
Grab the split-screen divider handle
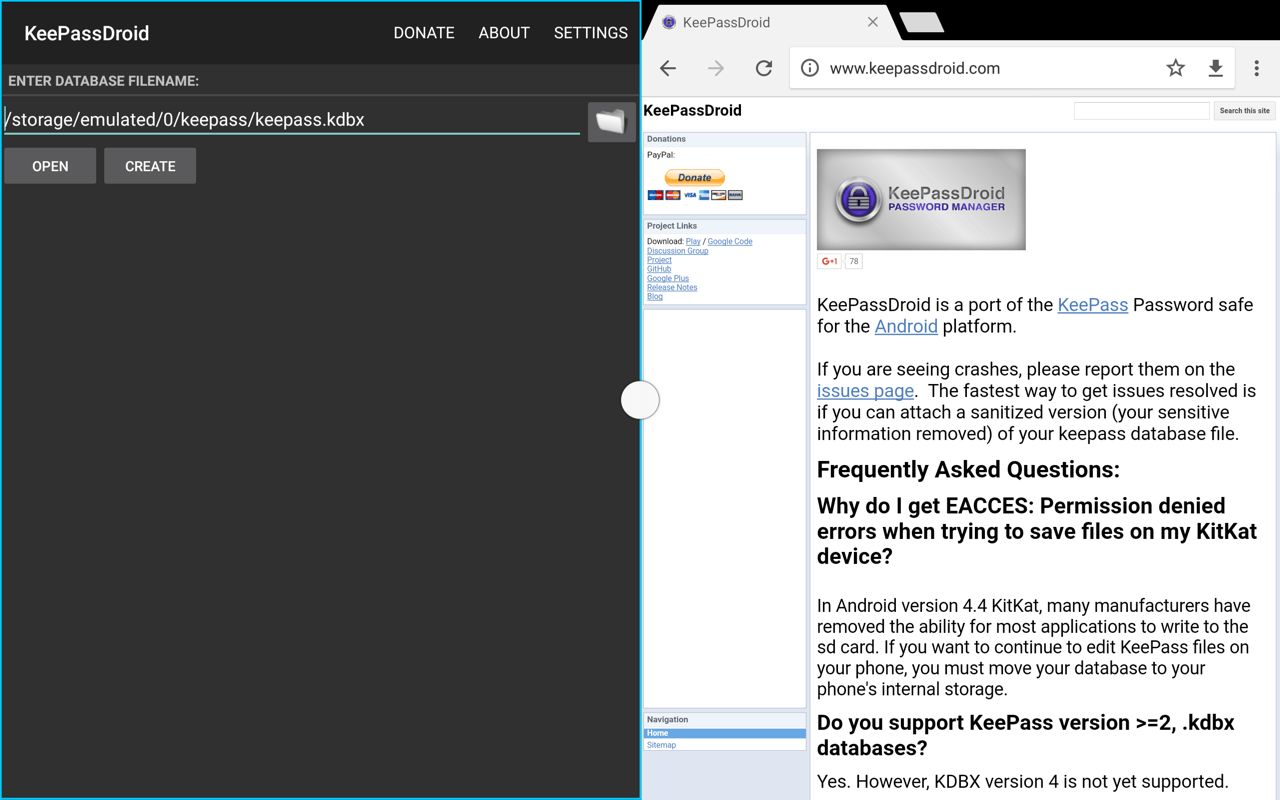[640, 400]
